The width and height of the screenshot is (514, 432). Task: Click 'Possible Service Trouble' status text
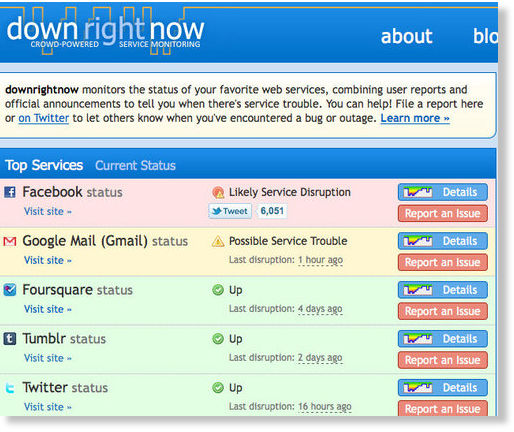[288, 241]
